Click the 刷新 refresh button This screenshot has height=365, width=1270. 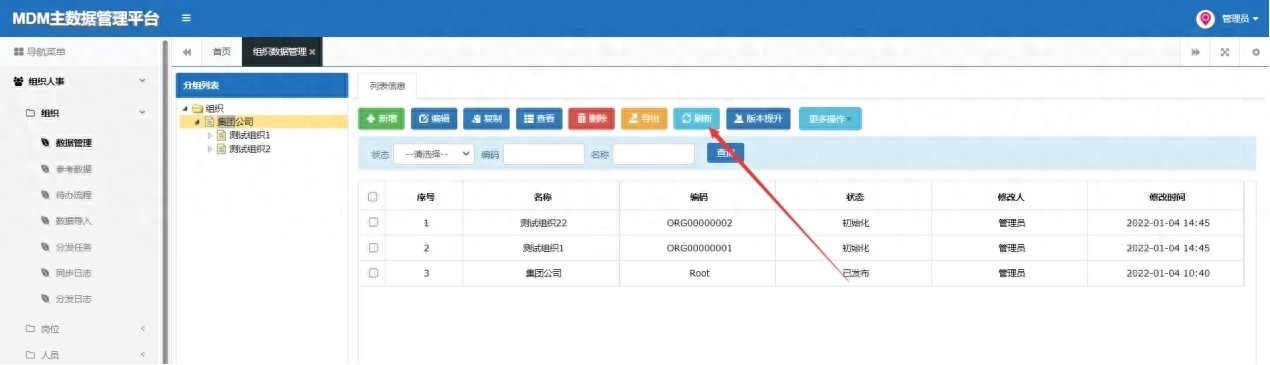(x=696, y=118)
